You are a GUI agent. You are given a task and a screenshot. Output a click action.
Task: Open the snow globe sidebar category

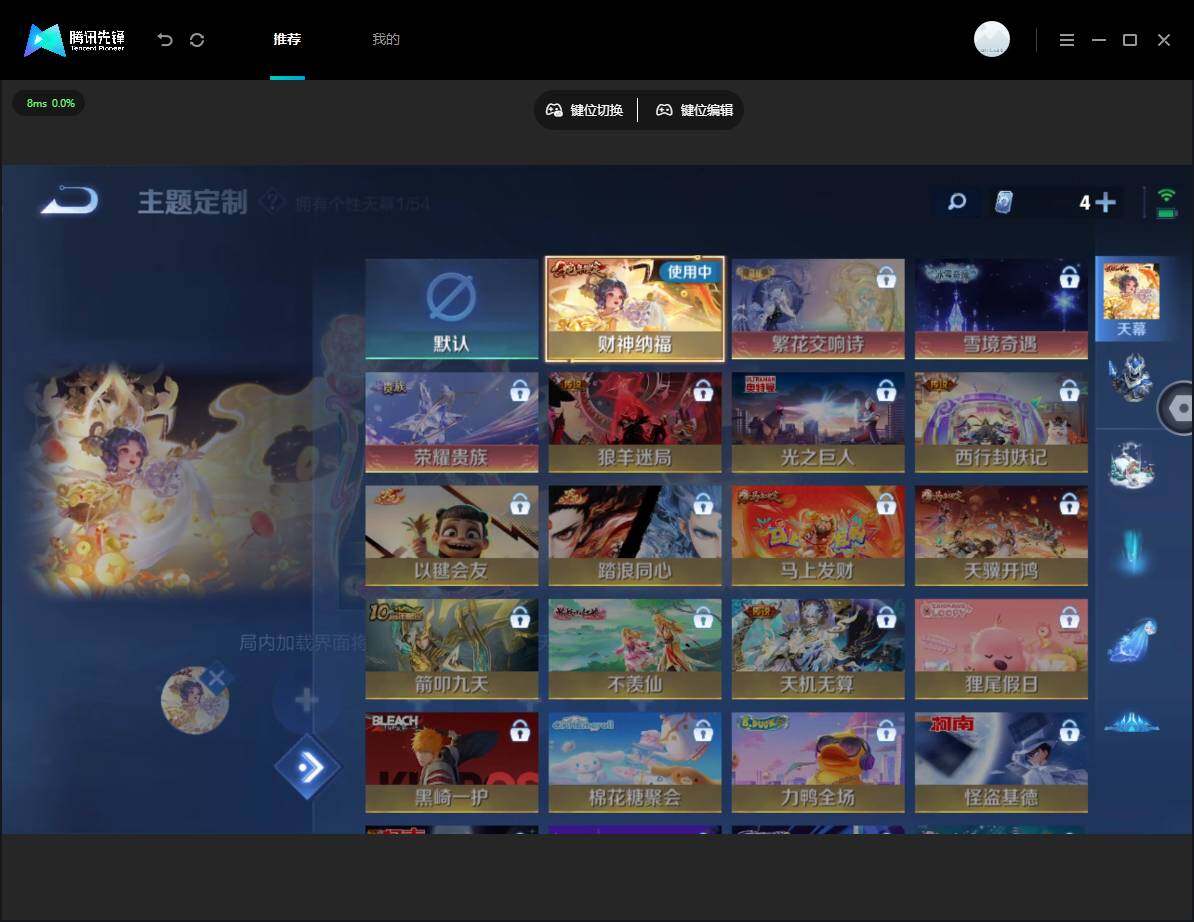[x=1132, y=464]
